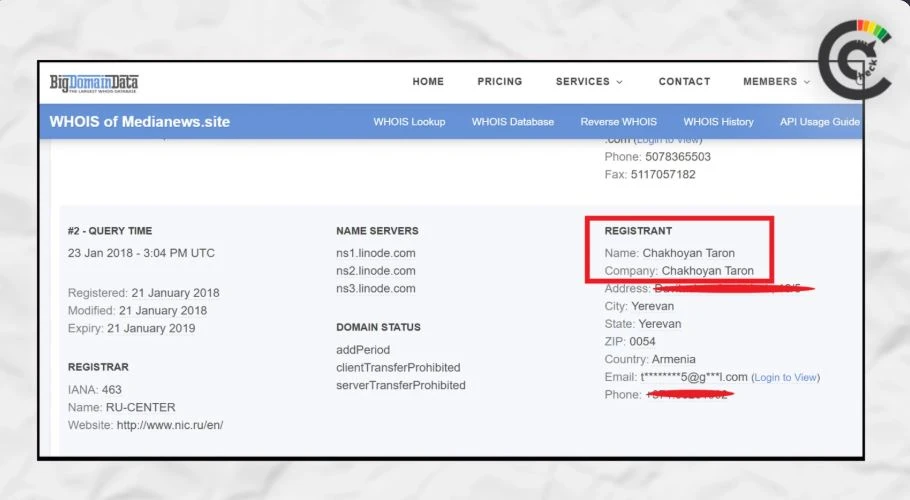910x500 pixels.
Task: Select the WHOIS Lookup tab
Action: tap(409, 122)
